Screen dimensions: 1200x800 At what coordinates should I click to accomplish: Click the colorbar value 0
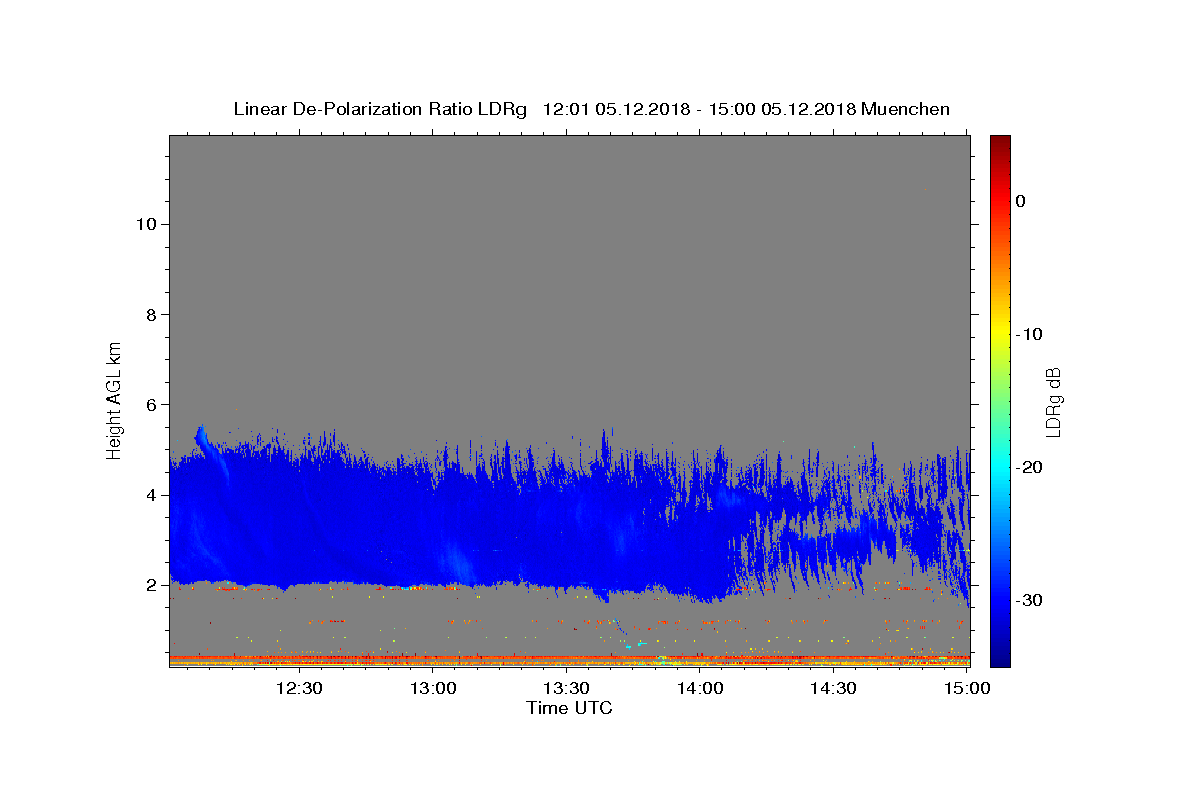pos(1020,201)
